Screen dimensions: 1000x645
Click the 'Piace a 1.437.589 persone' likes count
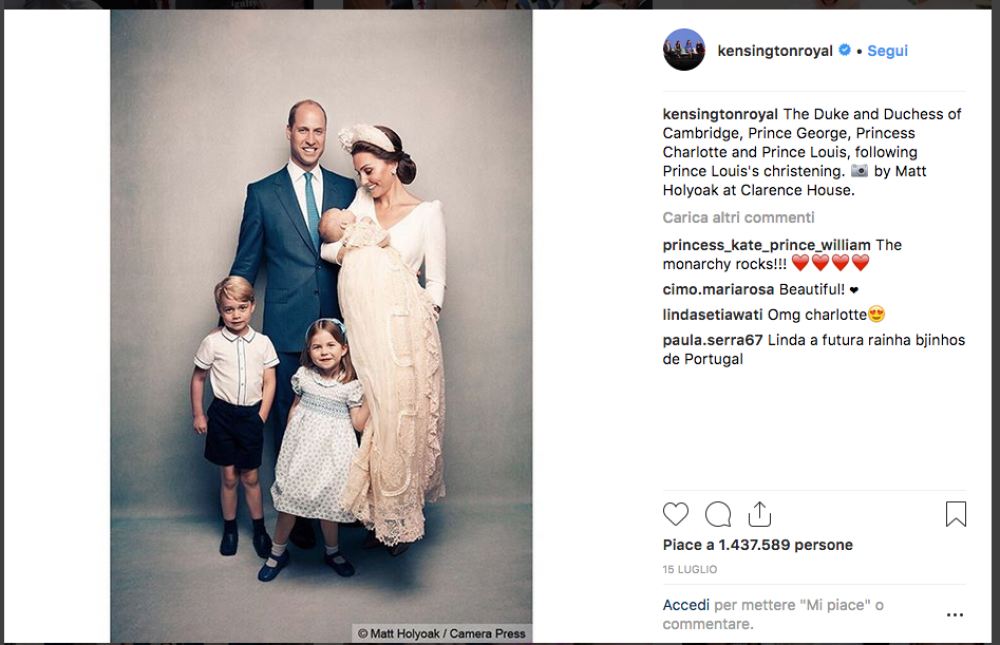pos(757,545)
